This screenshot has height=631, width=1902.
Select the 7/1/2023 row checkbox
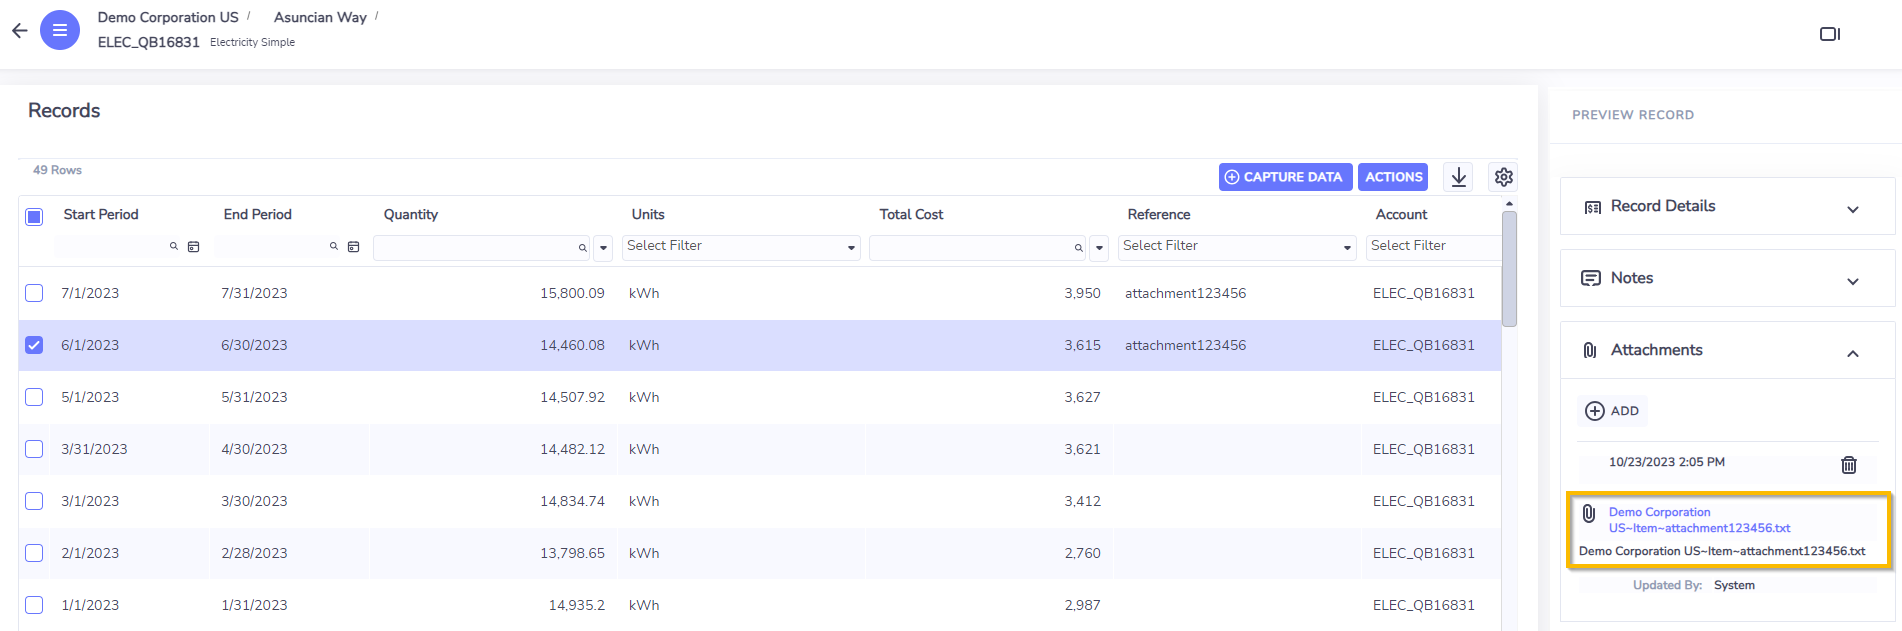point(34,293)
